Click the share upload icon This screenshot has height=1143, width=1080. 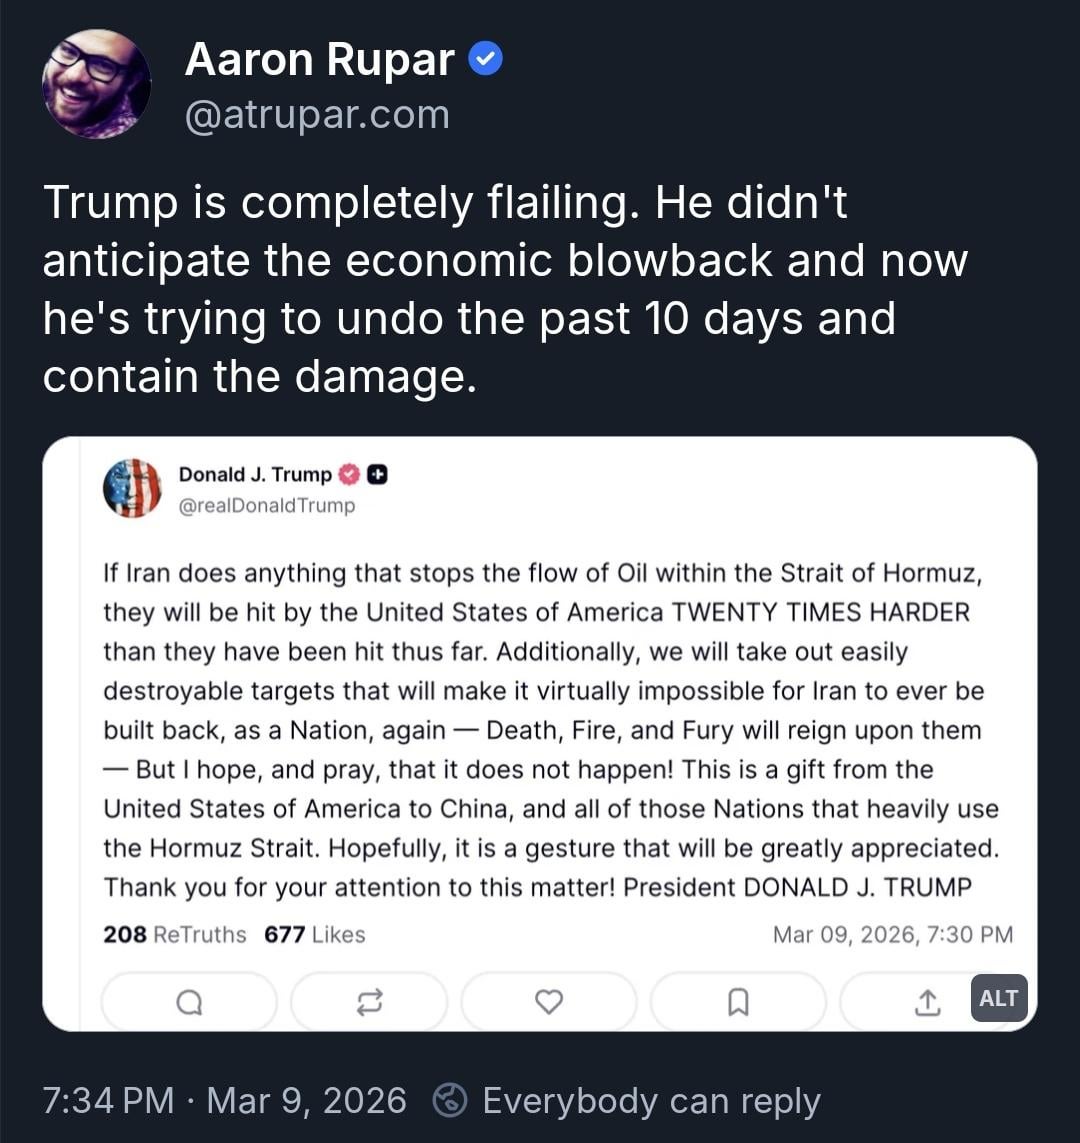(x=927, y=1000)
